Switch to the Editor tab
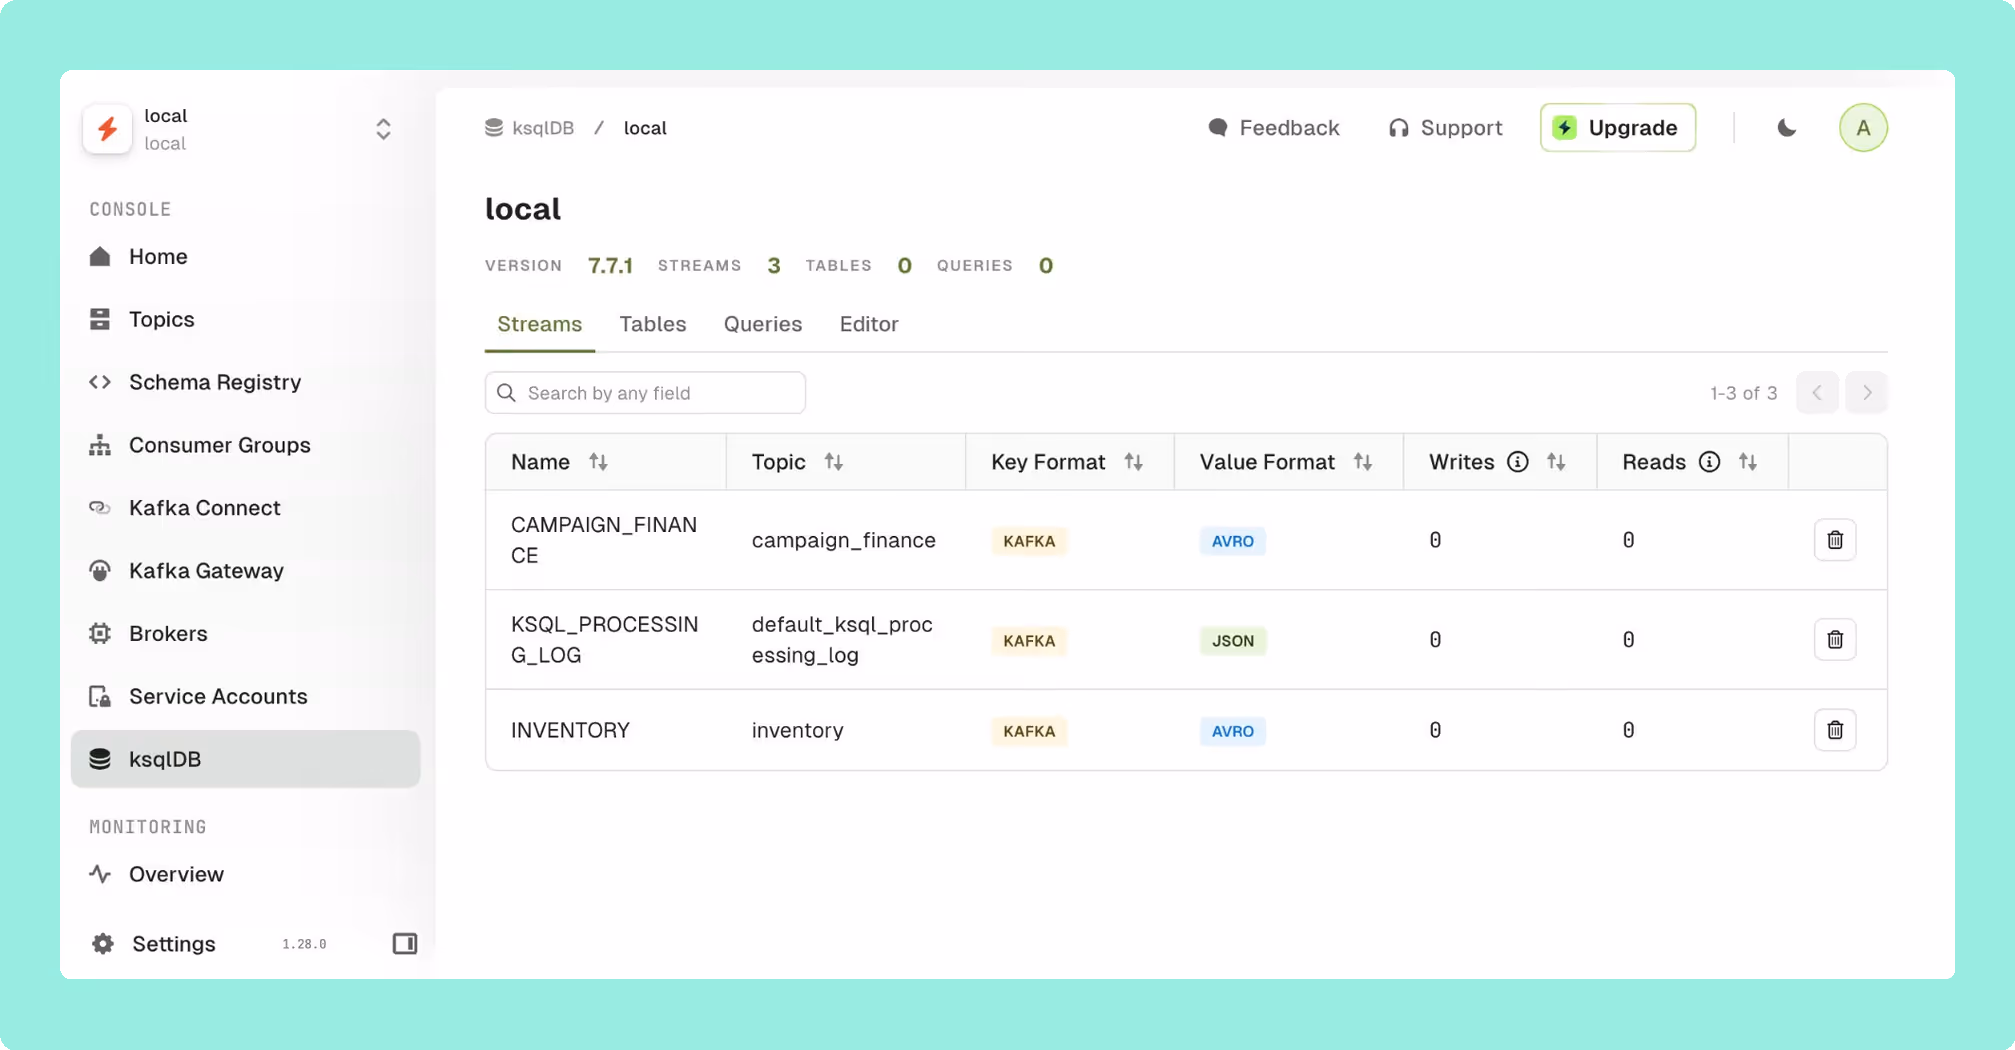The width and height of the screenshot is (2015, 1050). click(869, 325)
